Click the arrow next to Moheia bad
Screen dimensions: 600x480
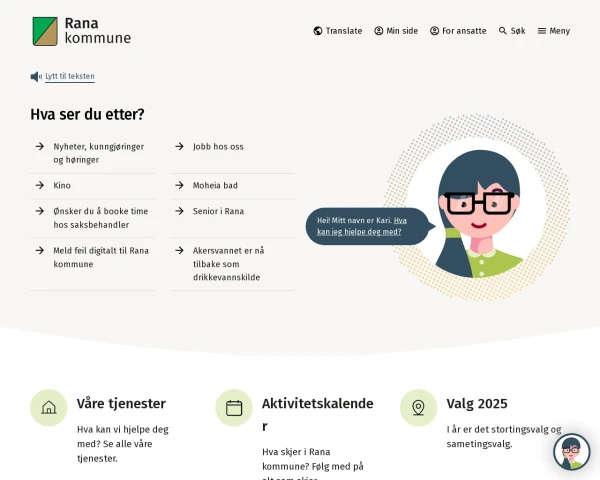[x=179, y=185]
